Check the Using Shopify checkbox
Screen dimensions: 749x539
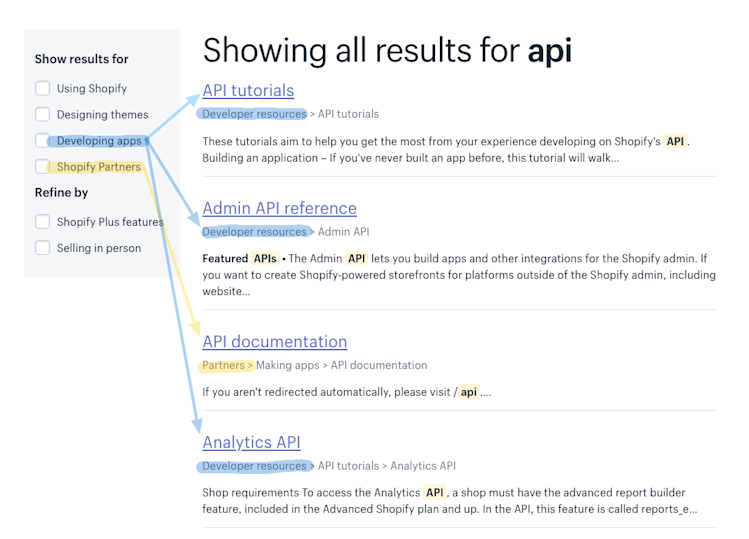[43, 88]
